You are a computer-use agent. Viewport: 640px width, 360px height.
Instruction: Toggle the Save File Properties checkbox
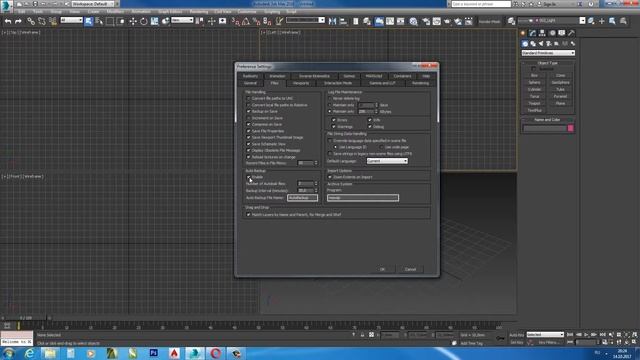[x=248, y=131]
